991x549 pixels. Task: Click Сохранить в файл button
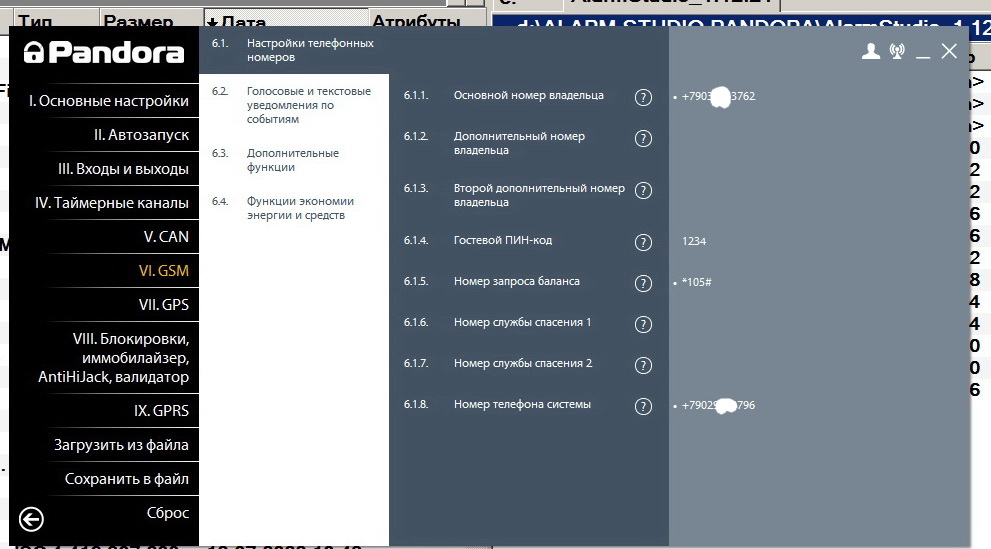point(126,479)
